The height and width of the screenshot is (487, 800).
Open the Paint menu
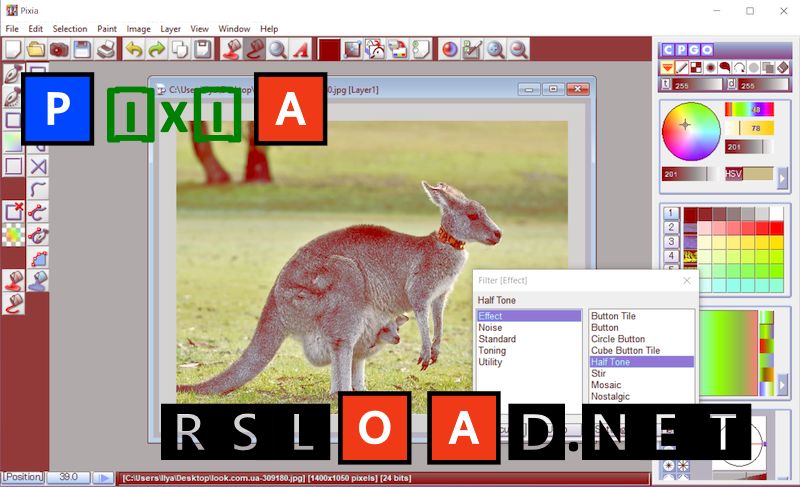107,29
